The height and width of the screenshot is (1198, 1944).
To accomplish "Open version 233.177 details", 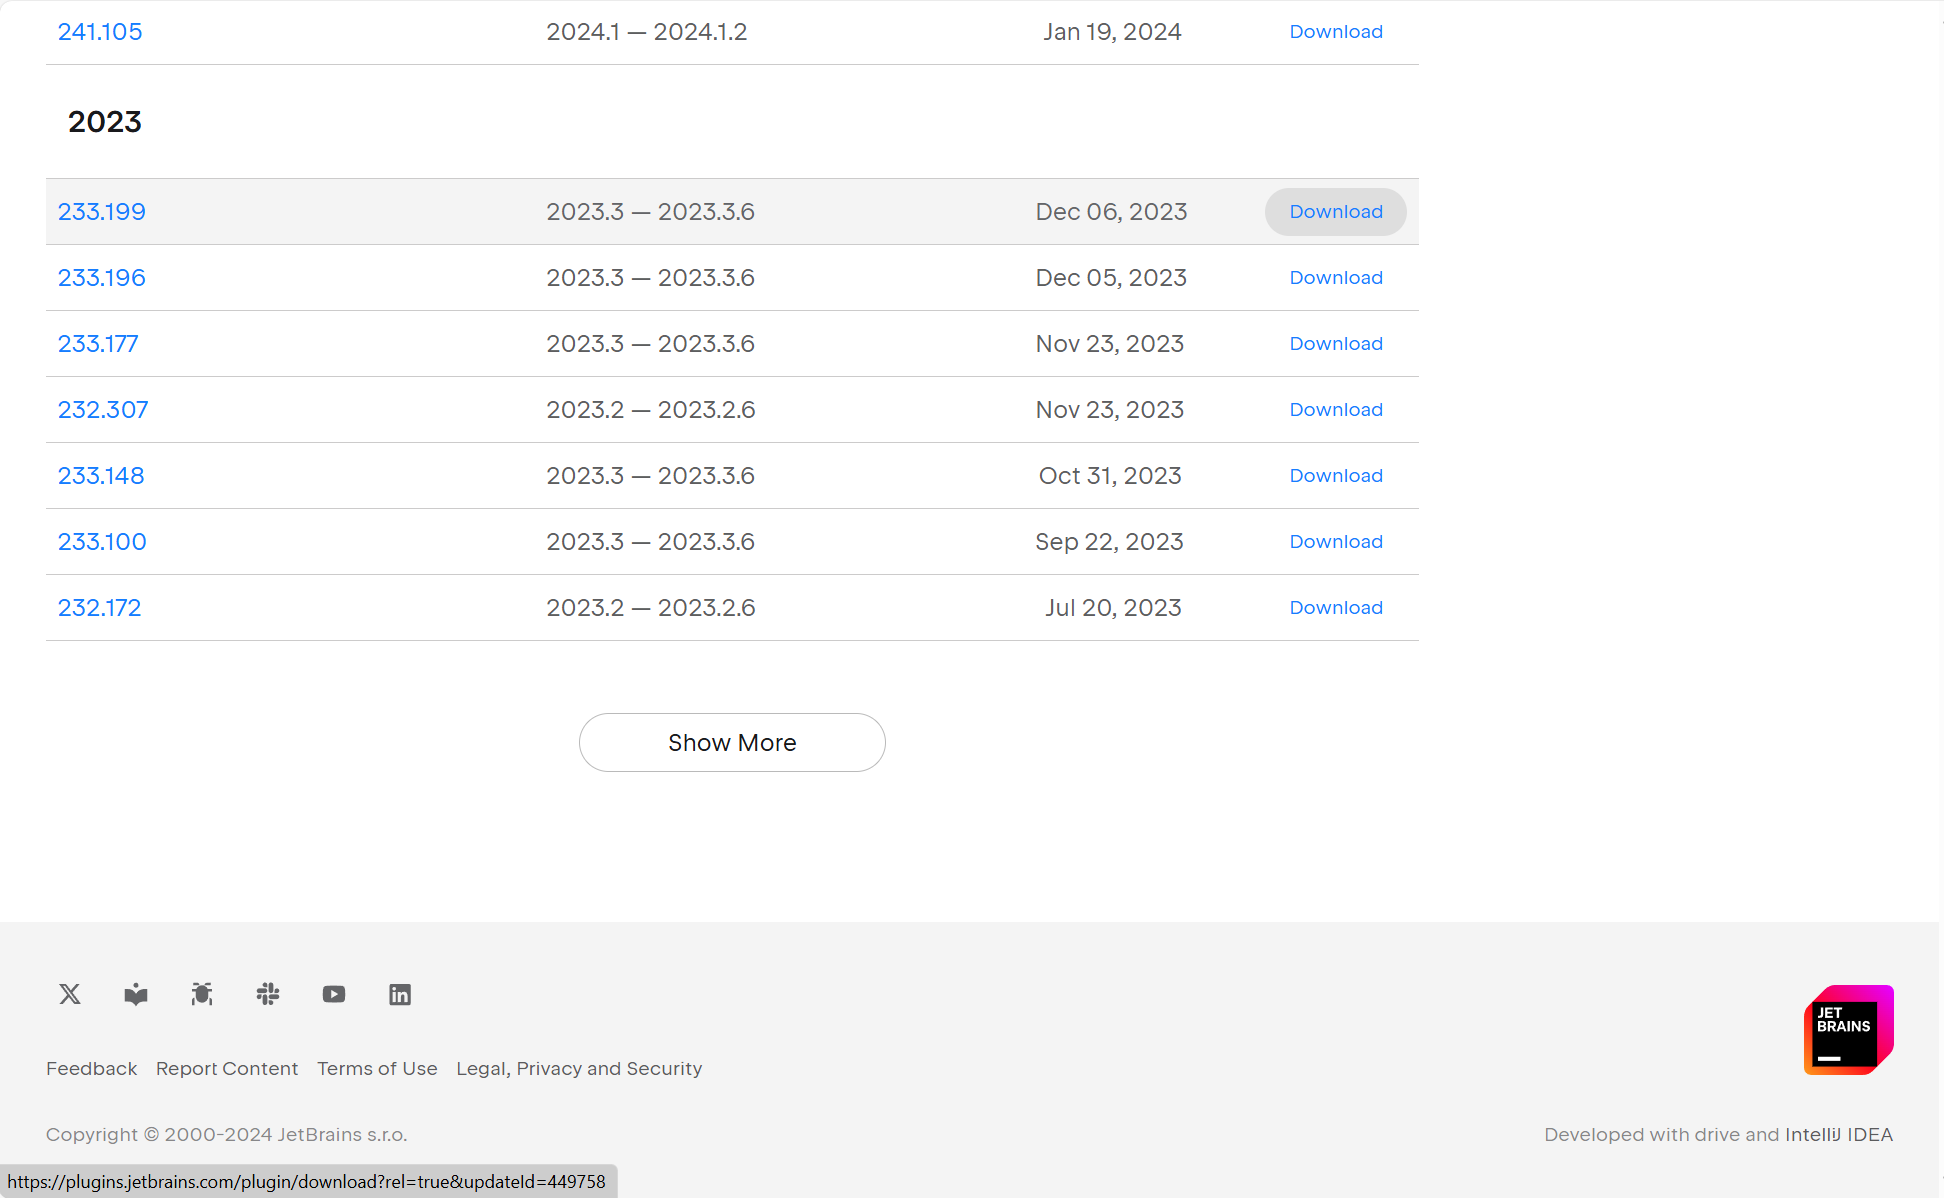I will pos(98,344).
